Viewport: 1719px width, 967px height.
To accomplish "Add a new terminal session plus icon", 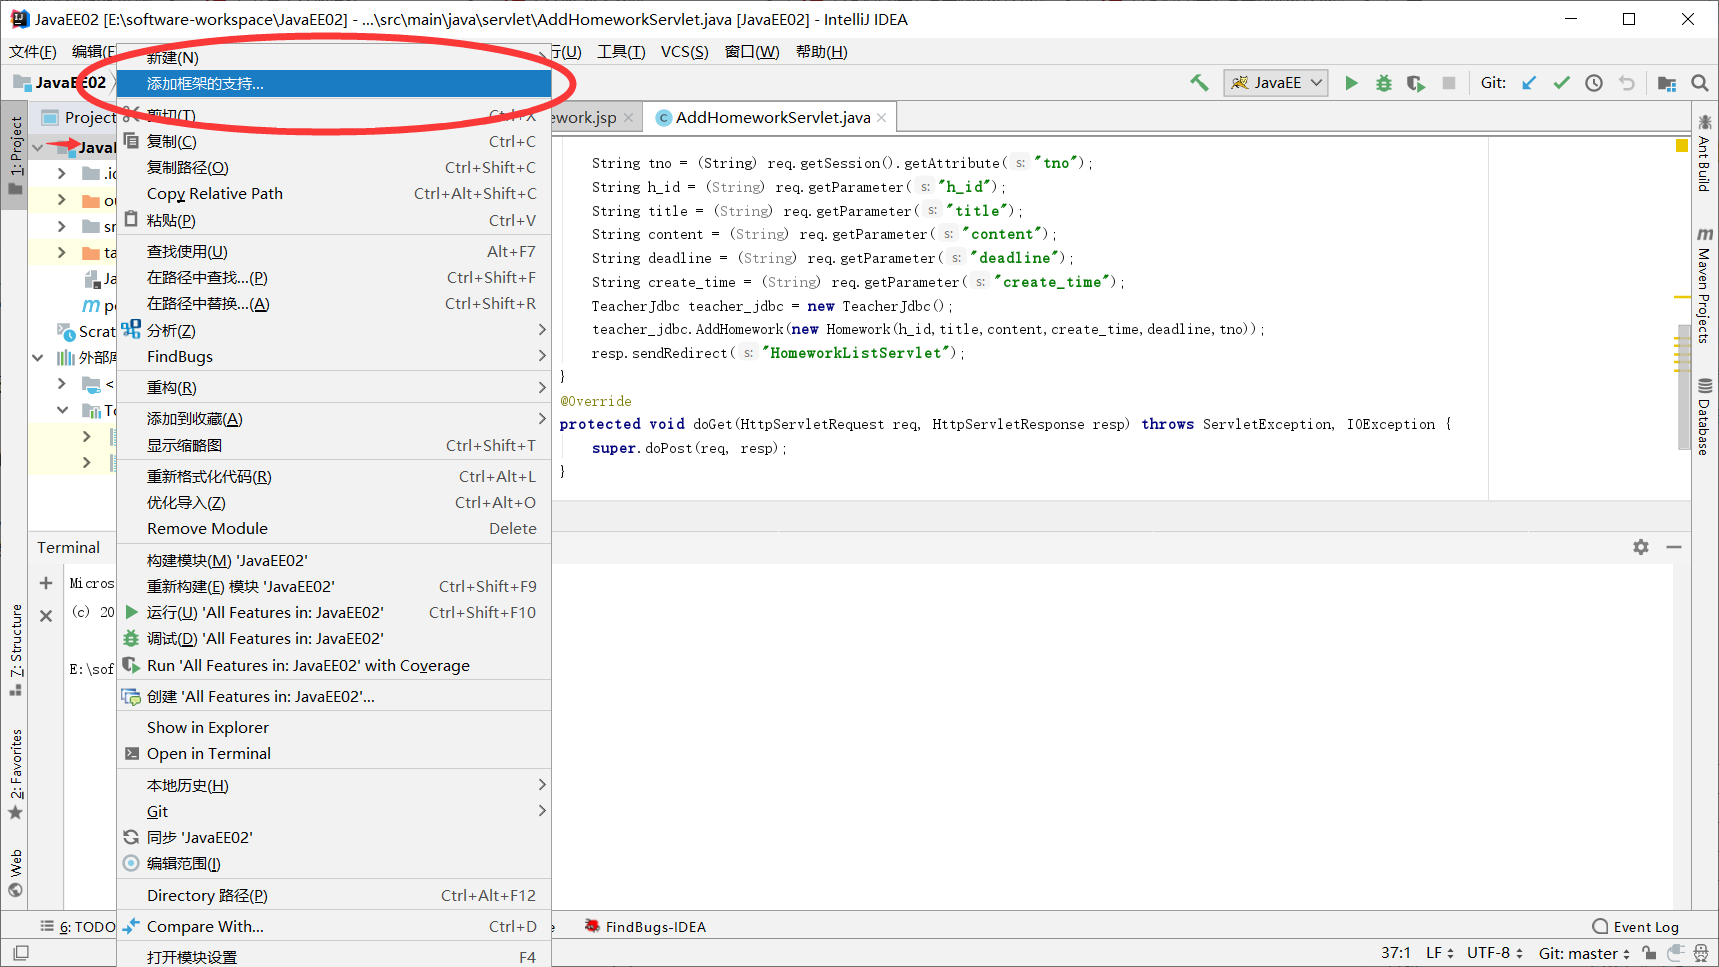I will pyautogui.click(x=46, y=583).
